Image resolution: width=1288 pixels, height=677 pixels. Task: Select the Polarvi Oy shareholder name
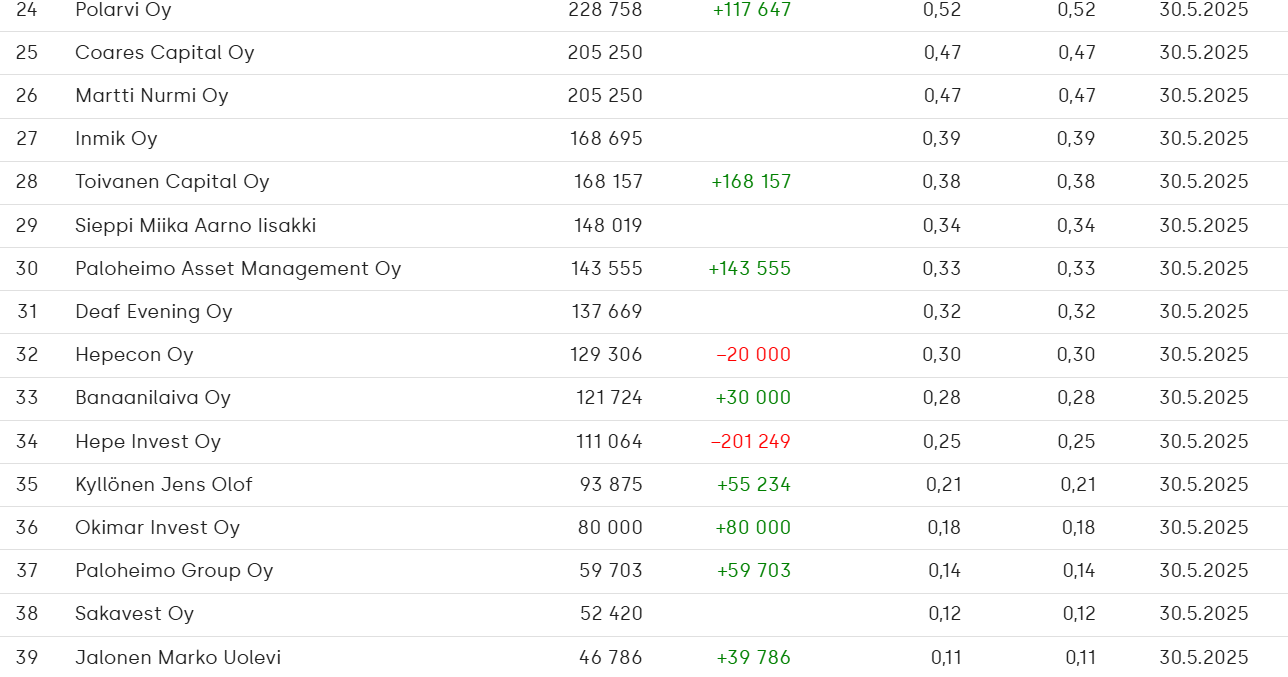123,10
